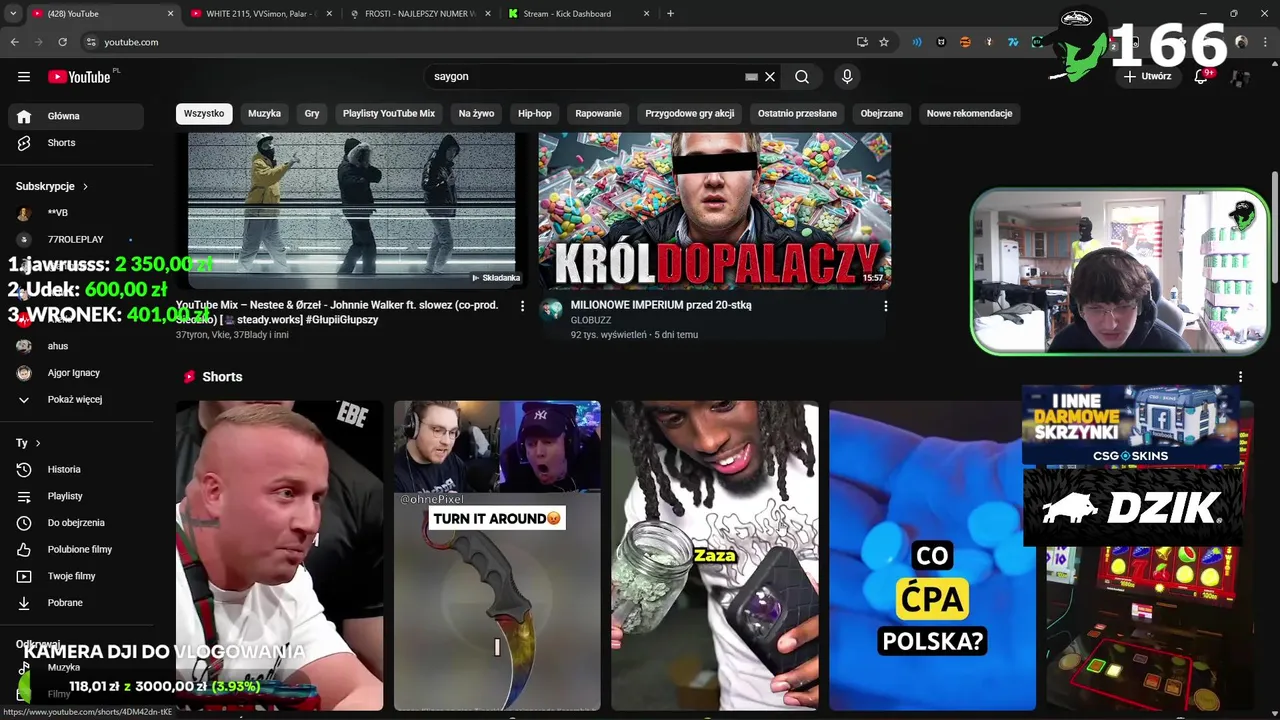Image resolution: width=1280 pixels, height=720 pixels.
Task: Open the CO ĆPA POLSKA Short
Action: click(932, 555)
